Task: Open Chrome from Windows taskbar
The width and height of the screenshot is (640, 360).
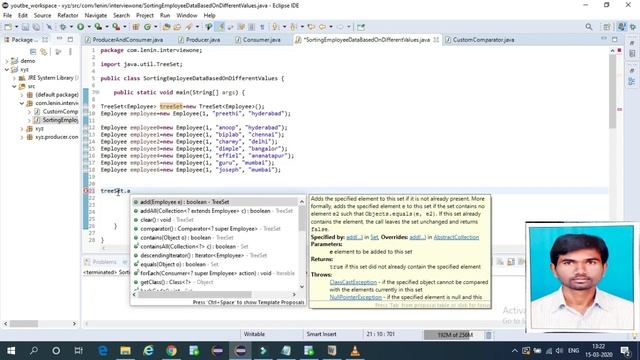Action: [171, 351]
